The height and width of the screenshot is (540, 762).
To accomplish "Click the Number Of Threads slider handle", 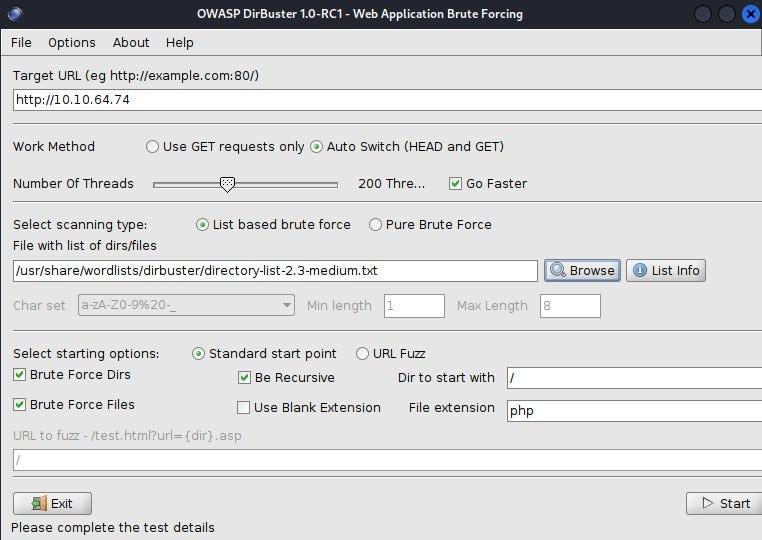I will [227, 184].
